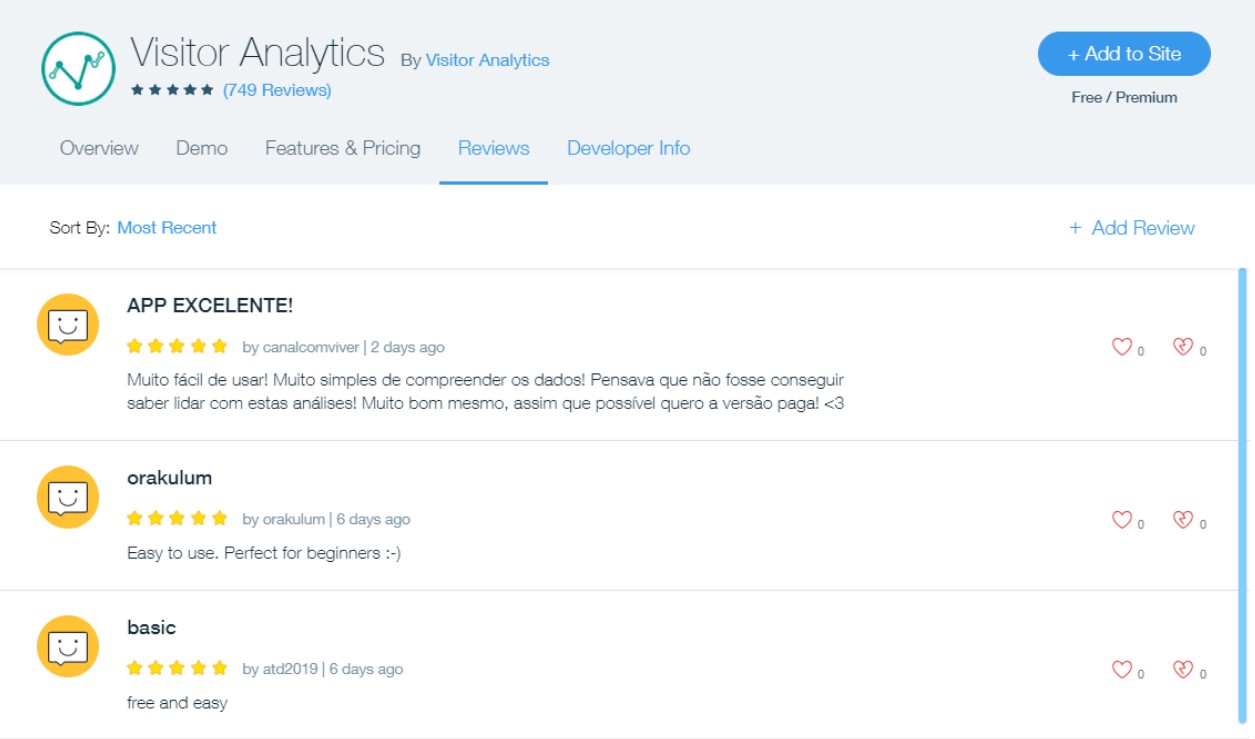Click the 'Easy to use. Perfect for beginners' text
The image size is (1255, 739).
[264, 553]
